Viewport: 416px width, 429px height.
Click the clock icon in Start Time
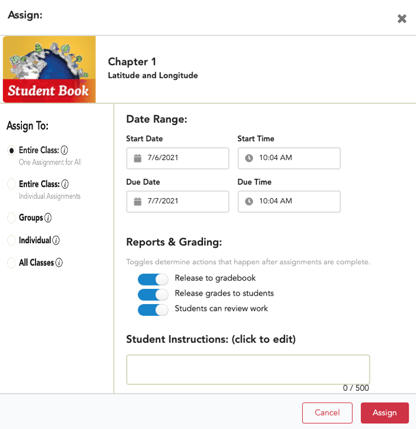coord(249,158)
